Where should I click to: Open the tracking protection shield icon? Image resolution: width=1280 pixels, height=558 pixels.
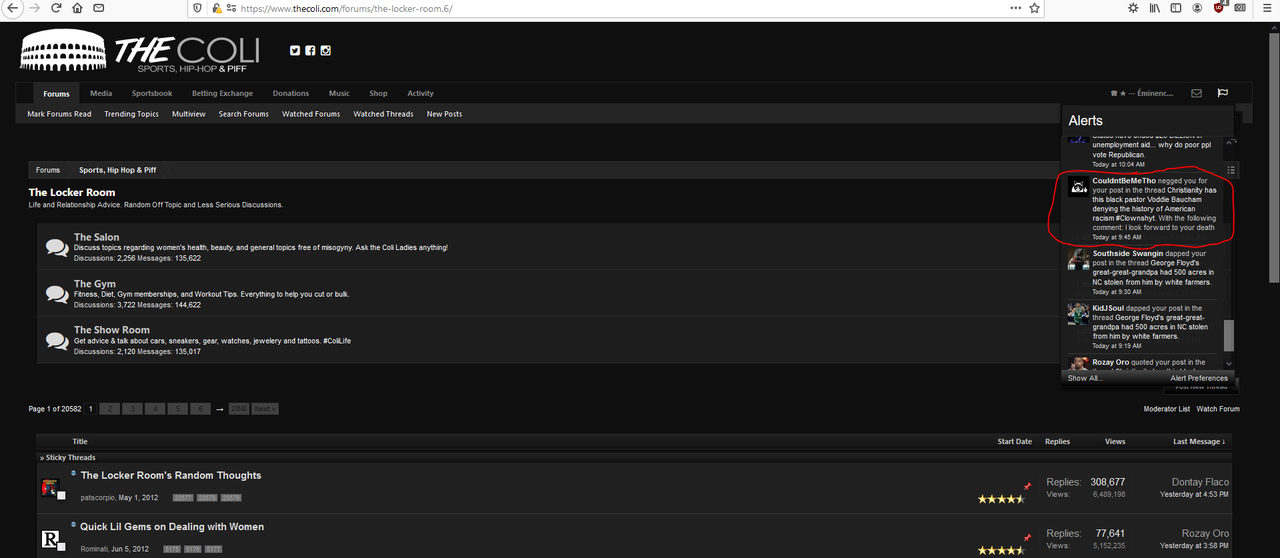[199, 7]
